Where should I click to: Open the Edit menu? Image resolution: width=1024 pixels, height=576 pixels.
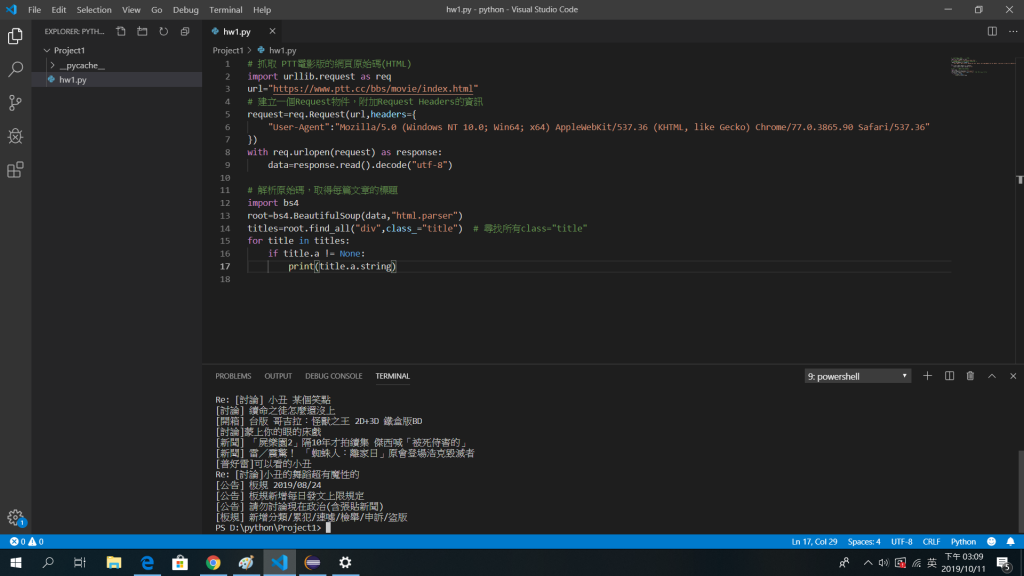59,10
